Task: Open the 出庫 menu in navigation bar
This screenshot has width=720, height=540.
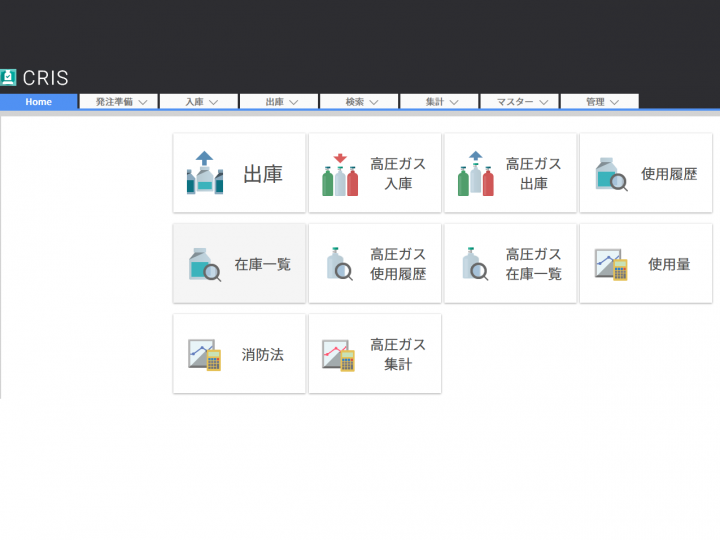Action: click(279, 101)
